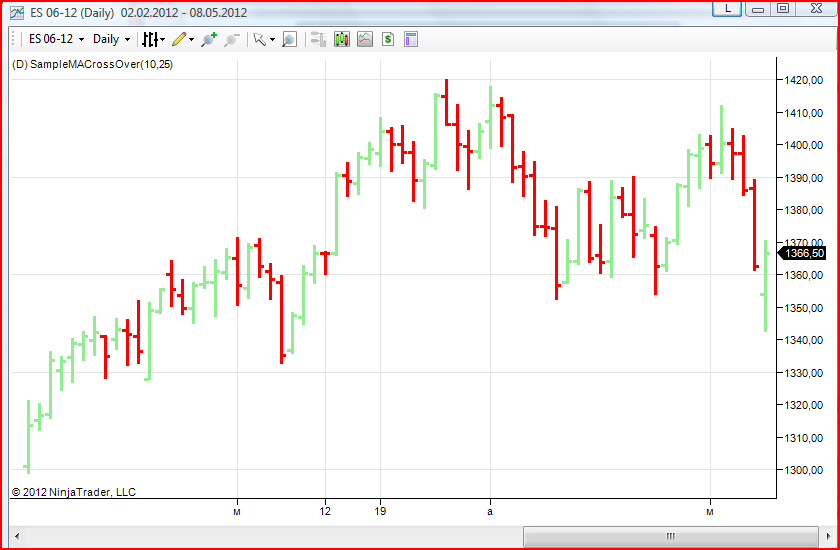This screenshot has width=840, height=550.
Task: Click the zoom out magnifier icon
Action: click(x=231, y=39)
